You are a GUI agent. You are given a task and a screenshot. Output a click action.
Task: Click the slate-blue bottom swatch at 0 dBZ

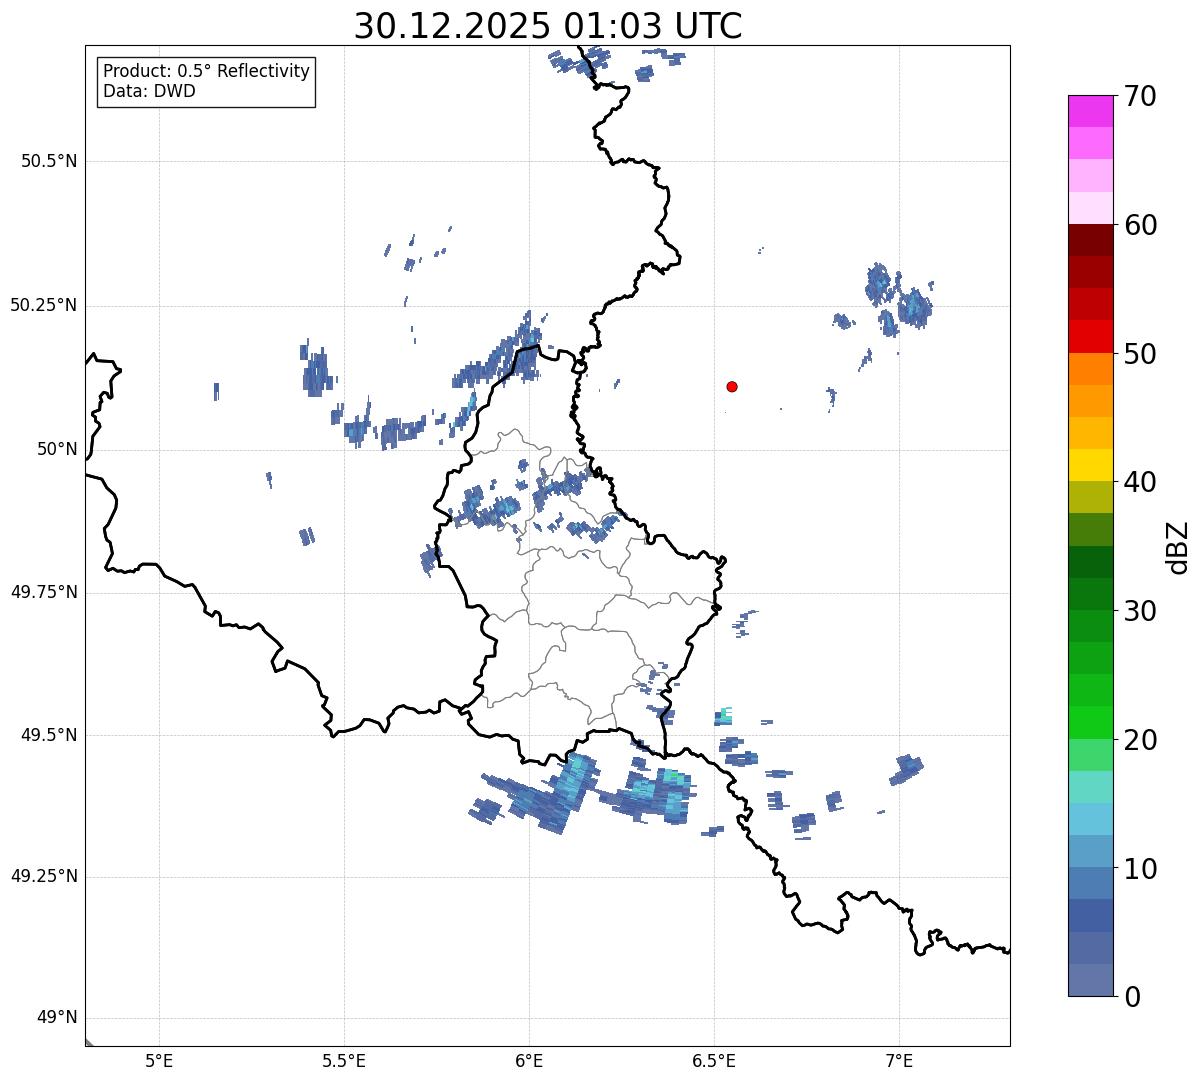pos(1090,980)
